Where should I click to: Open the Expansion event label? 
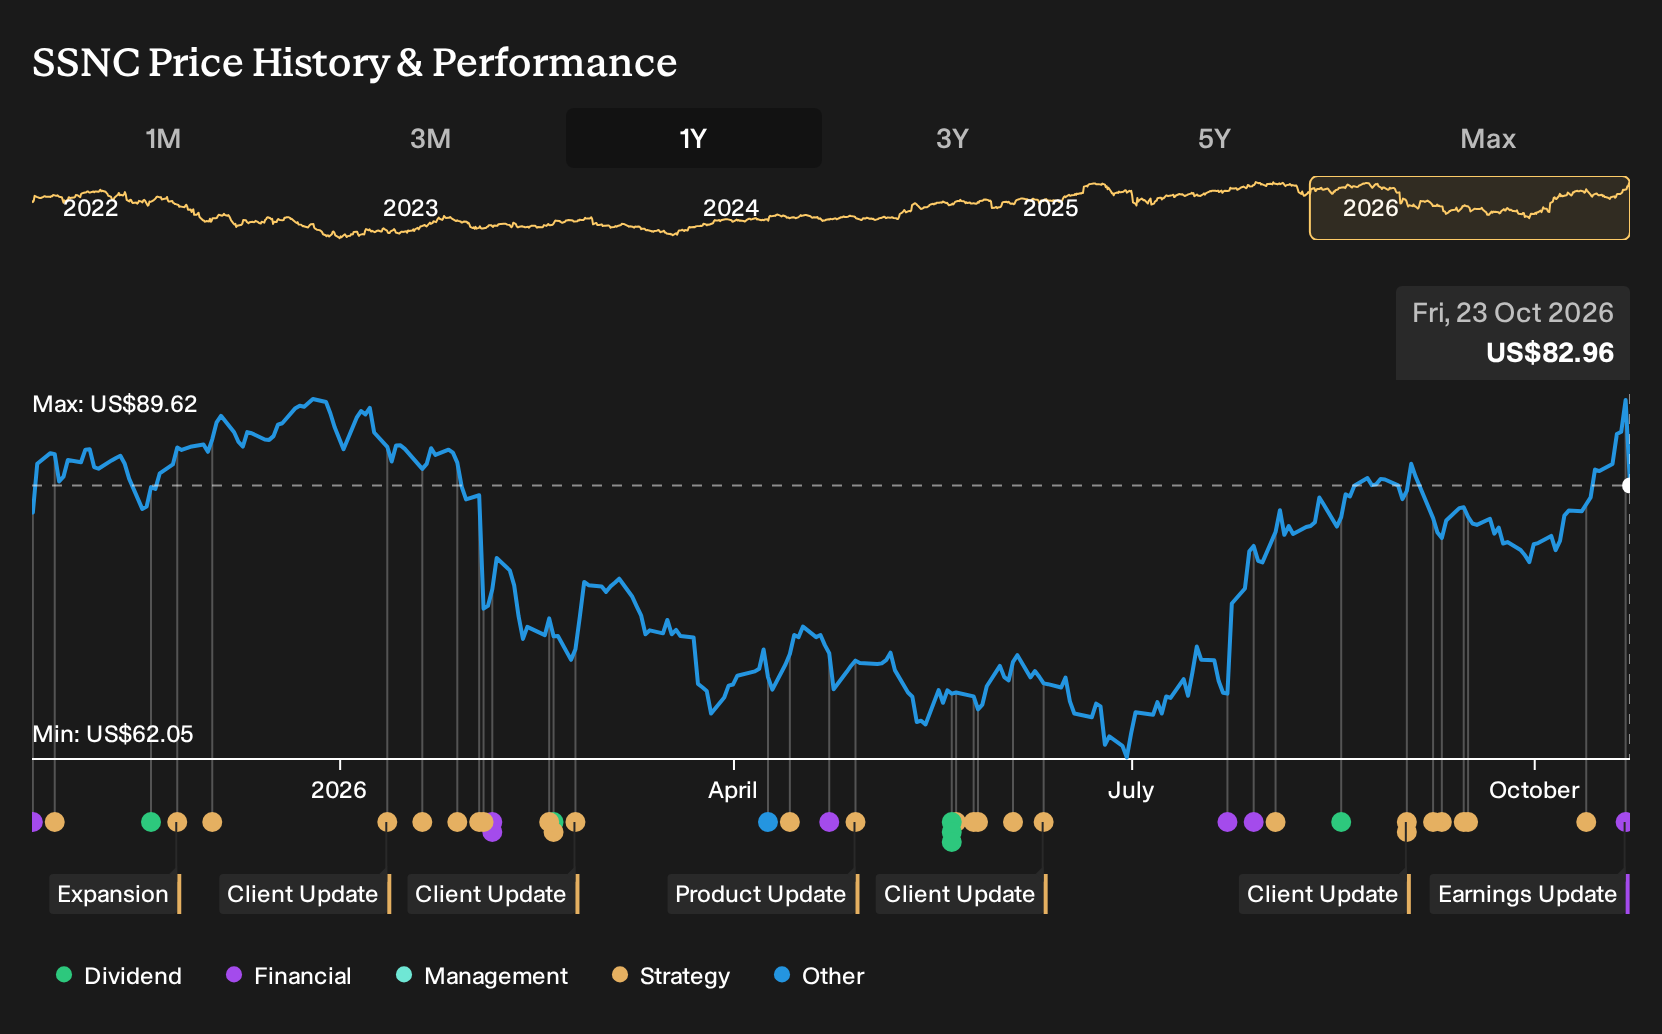point(115,894)
